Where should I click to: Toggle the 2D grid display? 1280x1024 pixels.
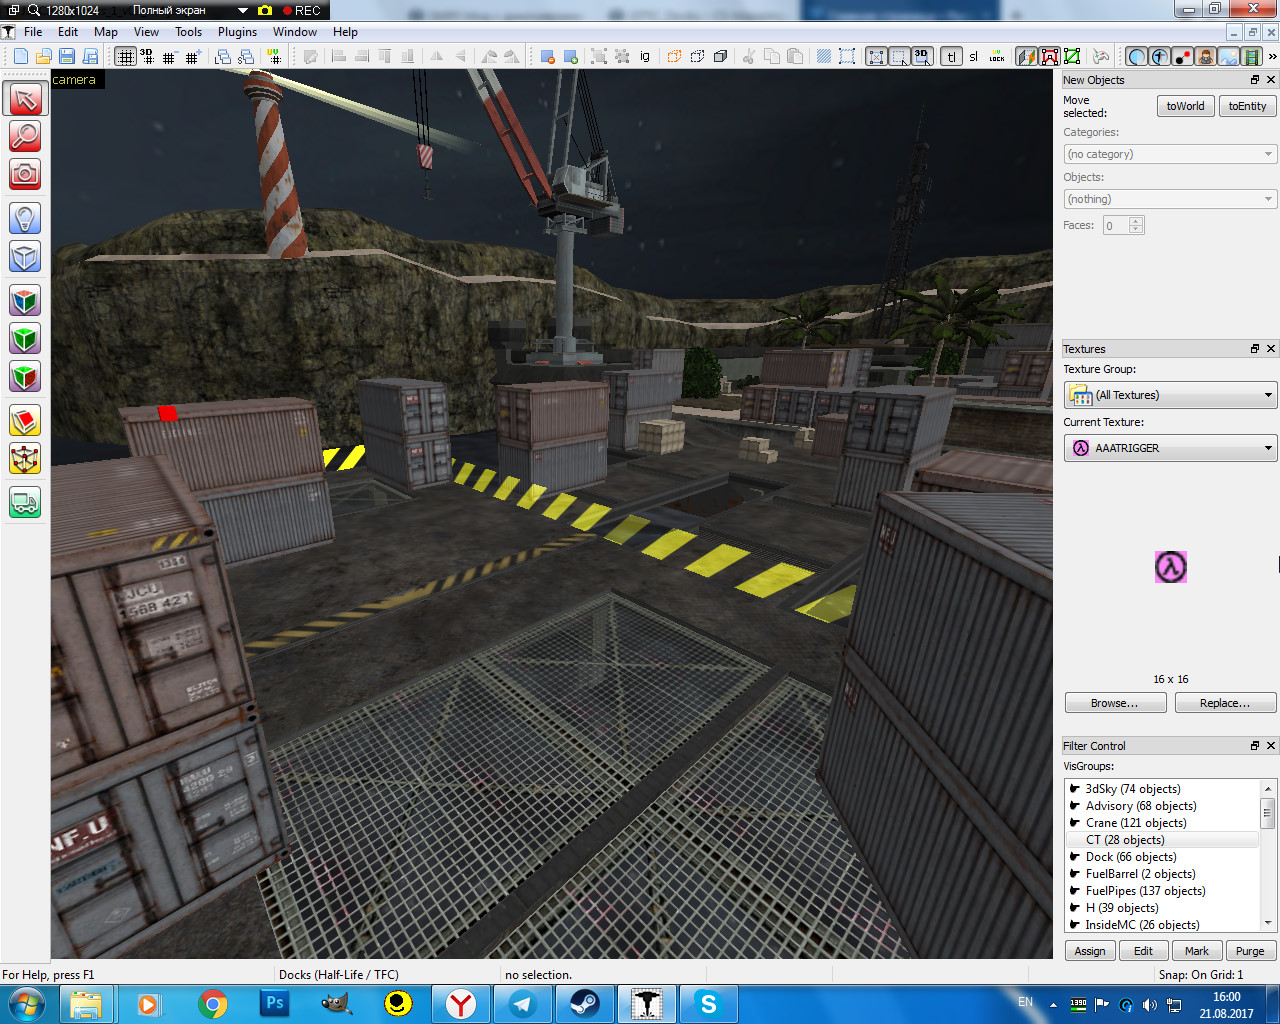[x=124, y=56]
